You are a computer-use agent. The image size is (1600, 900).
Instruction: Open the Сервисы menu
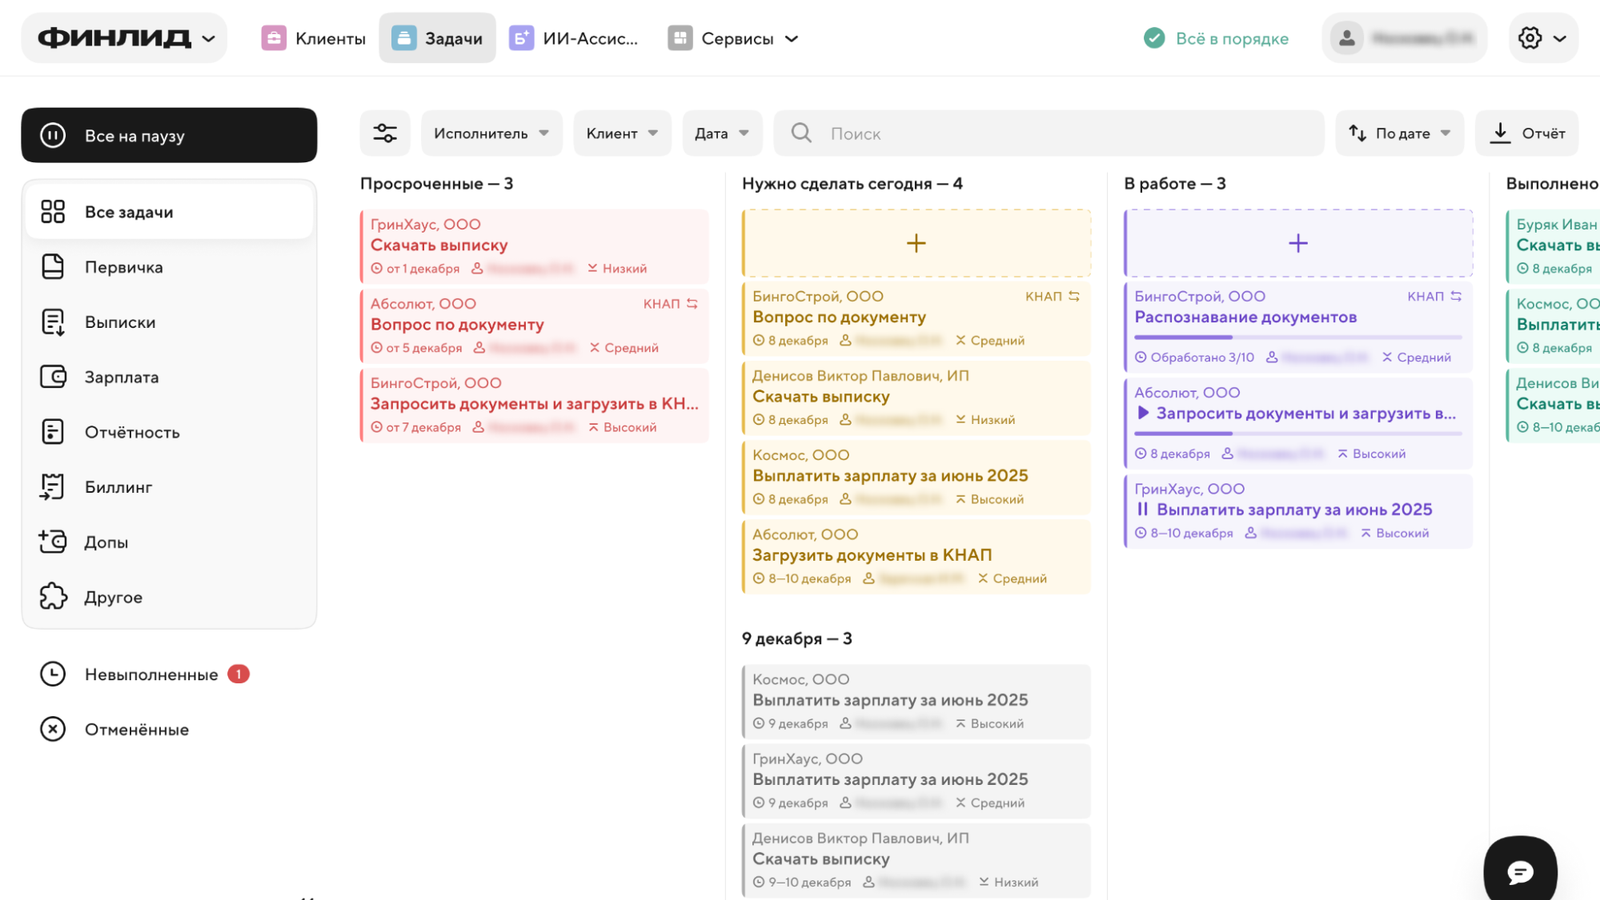click(734, 38)
